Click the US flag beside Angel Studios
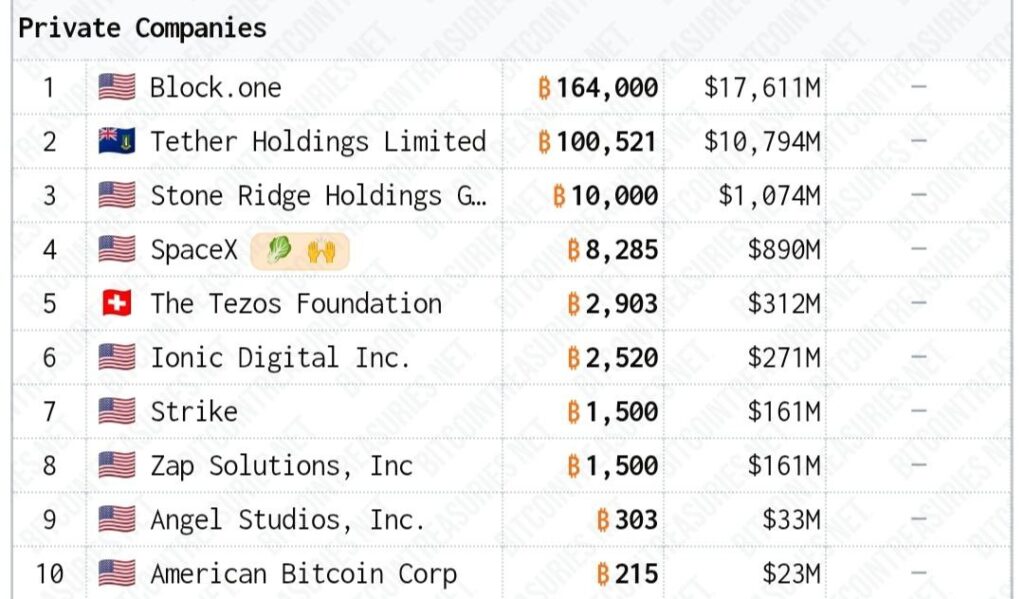 click(116, 520)
